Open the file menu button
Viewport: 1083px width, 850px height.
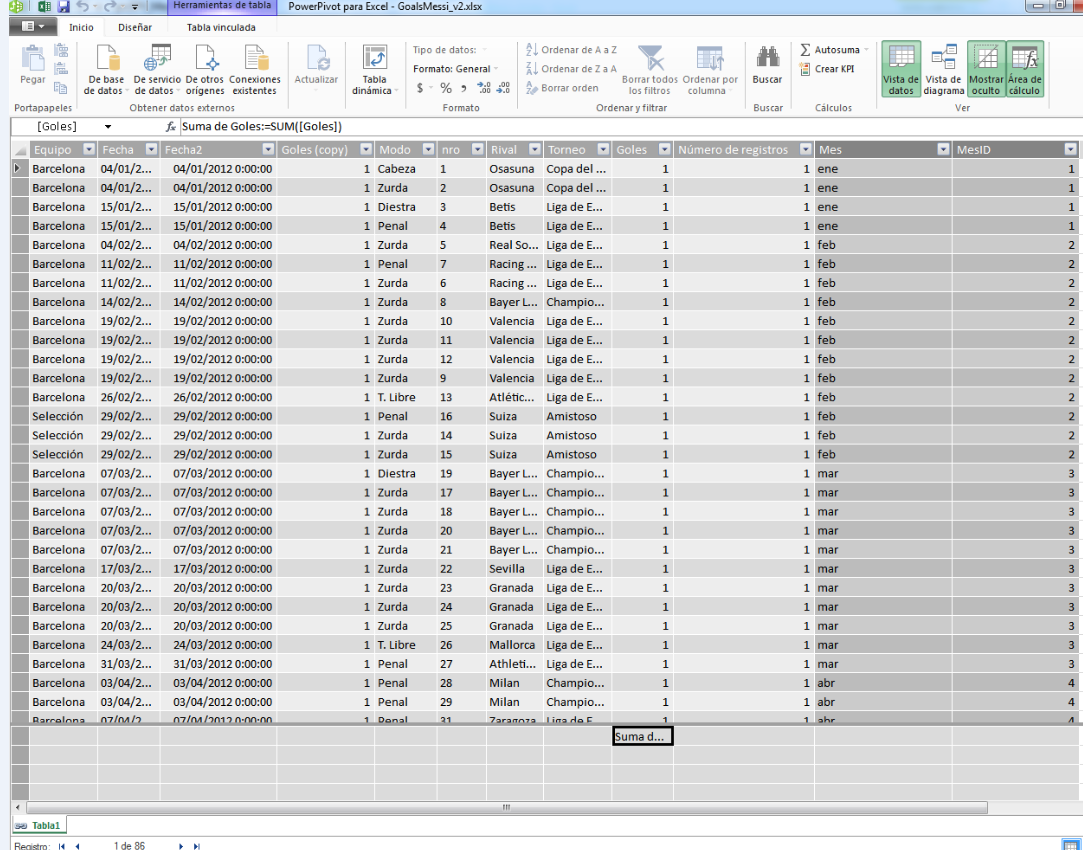[32, 26]
